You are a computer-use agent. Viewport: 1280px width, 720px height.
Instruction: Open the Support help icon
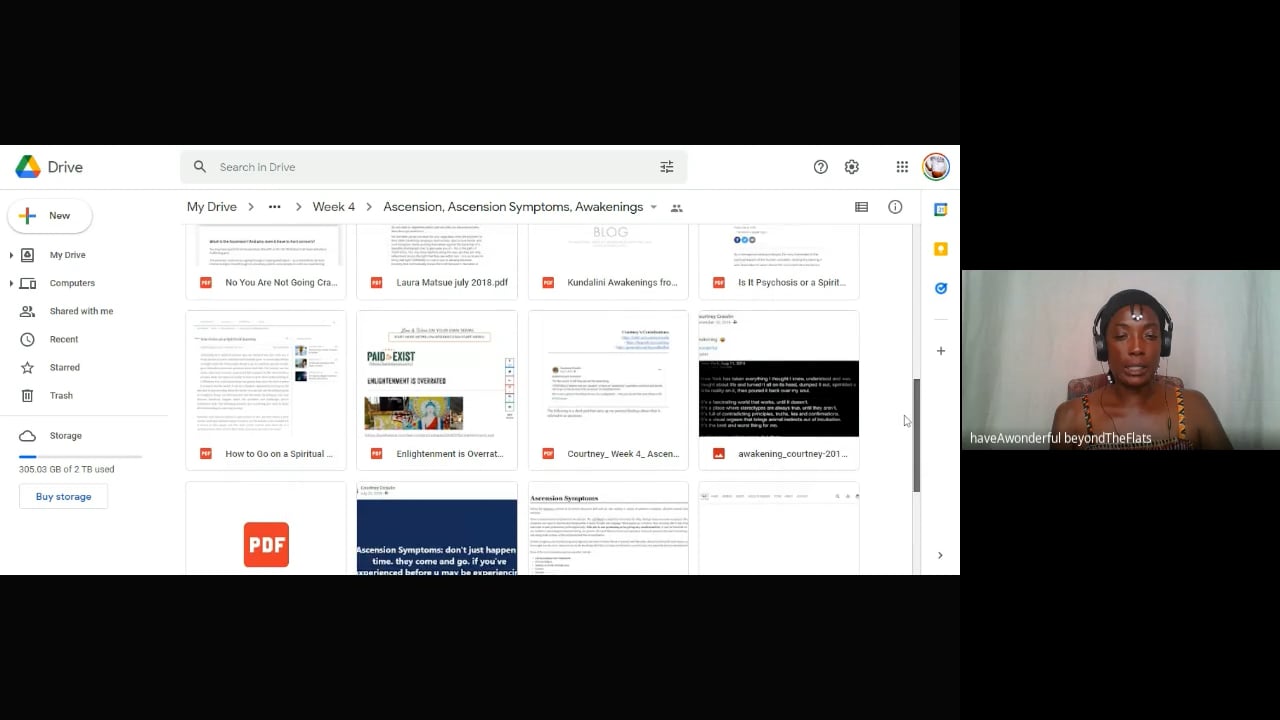(x=820, y=167)
